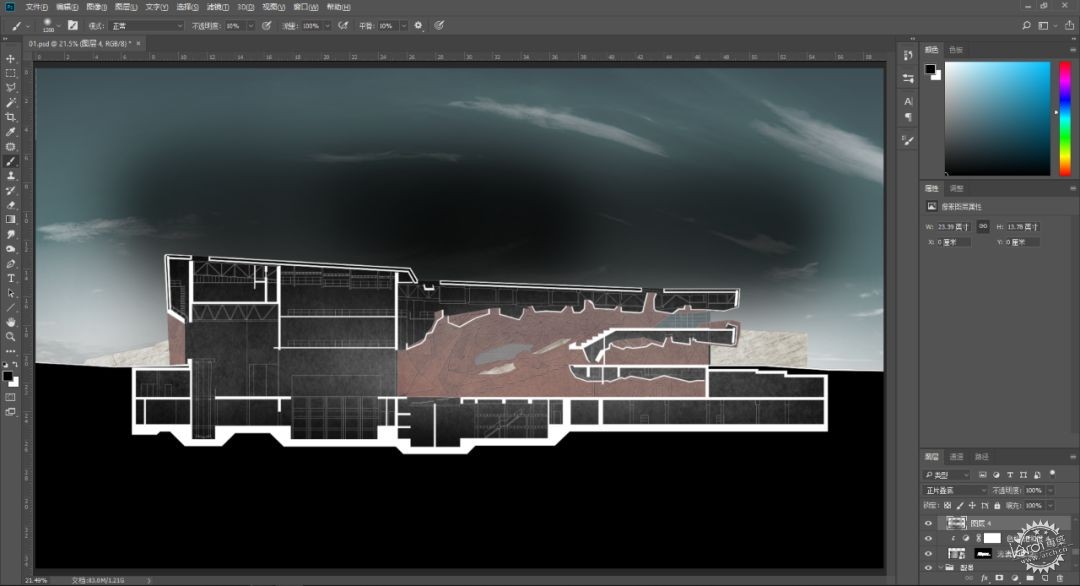This screenshot has height=586, width=1080.
Task: Select the Brush tool in toolbox
Action: coord(10,161)
